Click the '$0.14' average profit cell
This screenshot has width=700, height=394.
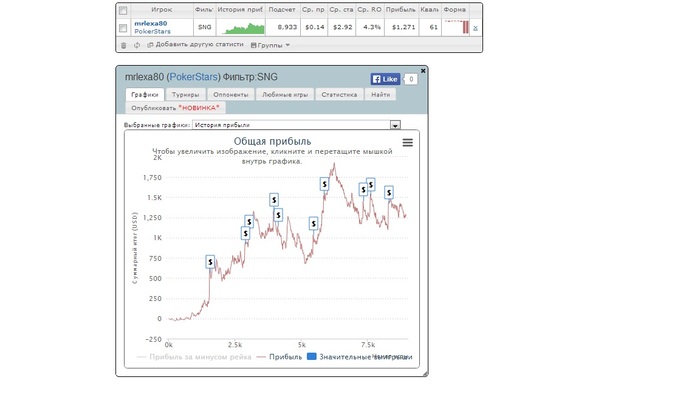[315, 27]
